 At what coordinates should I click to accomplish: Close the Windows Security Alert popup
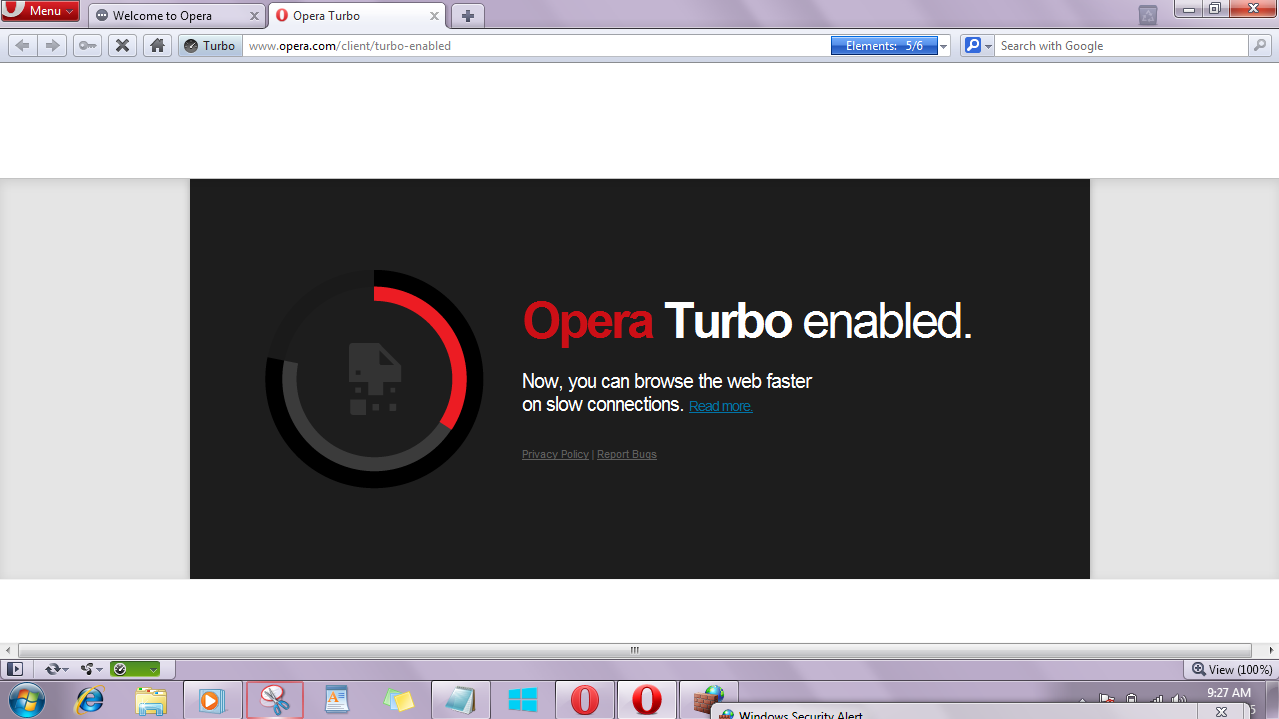point(1221,712)
